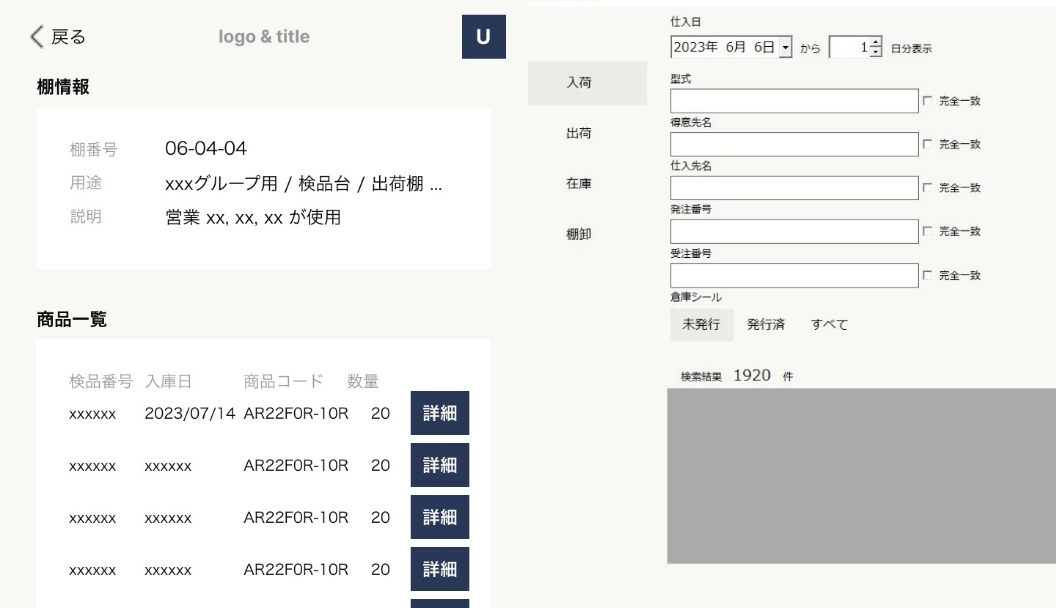The height and width of the screenshot is (608, 1056).
Task: Focus the 発注番号 input field
Action: [794, 232]
